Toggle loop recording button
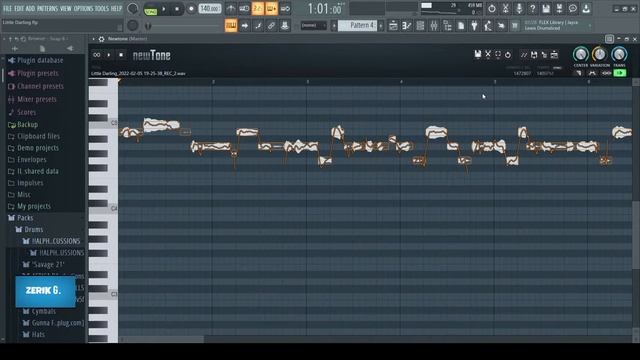Viewport: 640px width, 360px height. pos(285,9)
